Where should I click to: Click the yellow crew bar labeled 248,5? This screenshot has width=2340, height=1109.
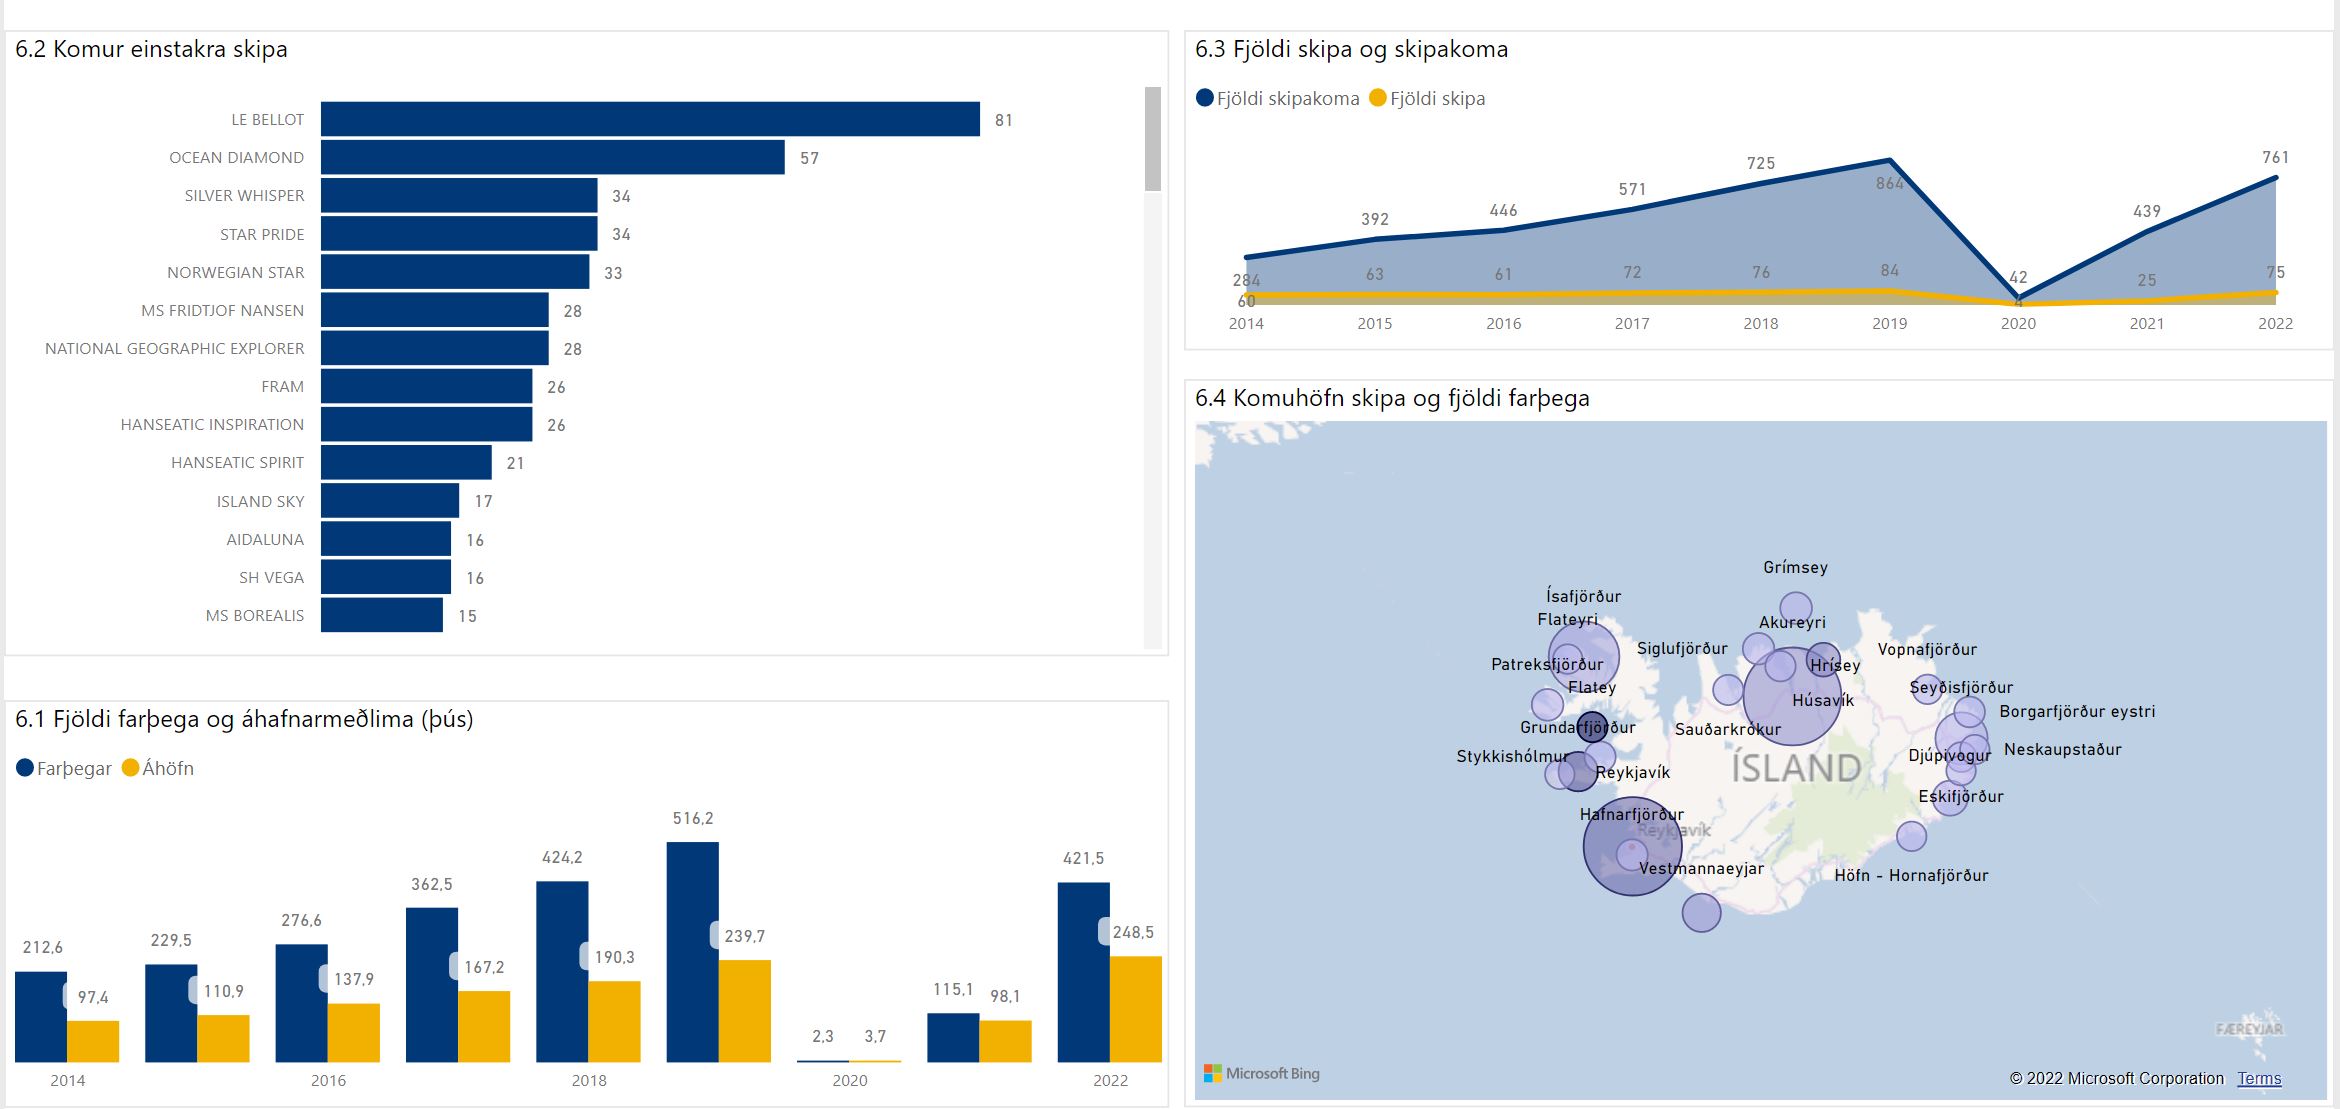[x=1136, y=1009]
